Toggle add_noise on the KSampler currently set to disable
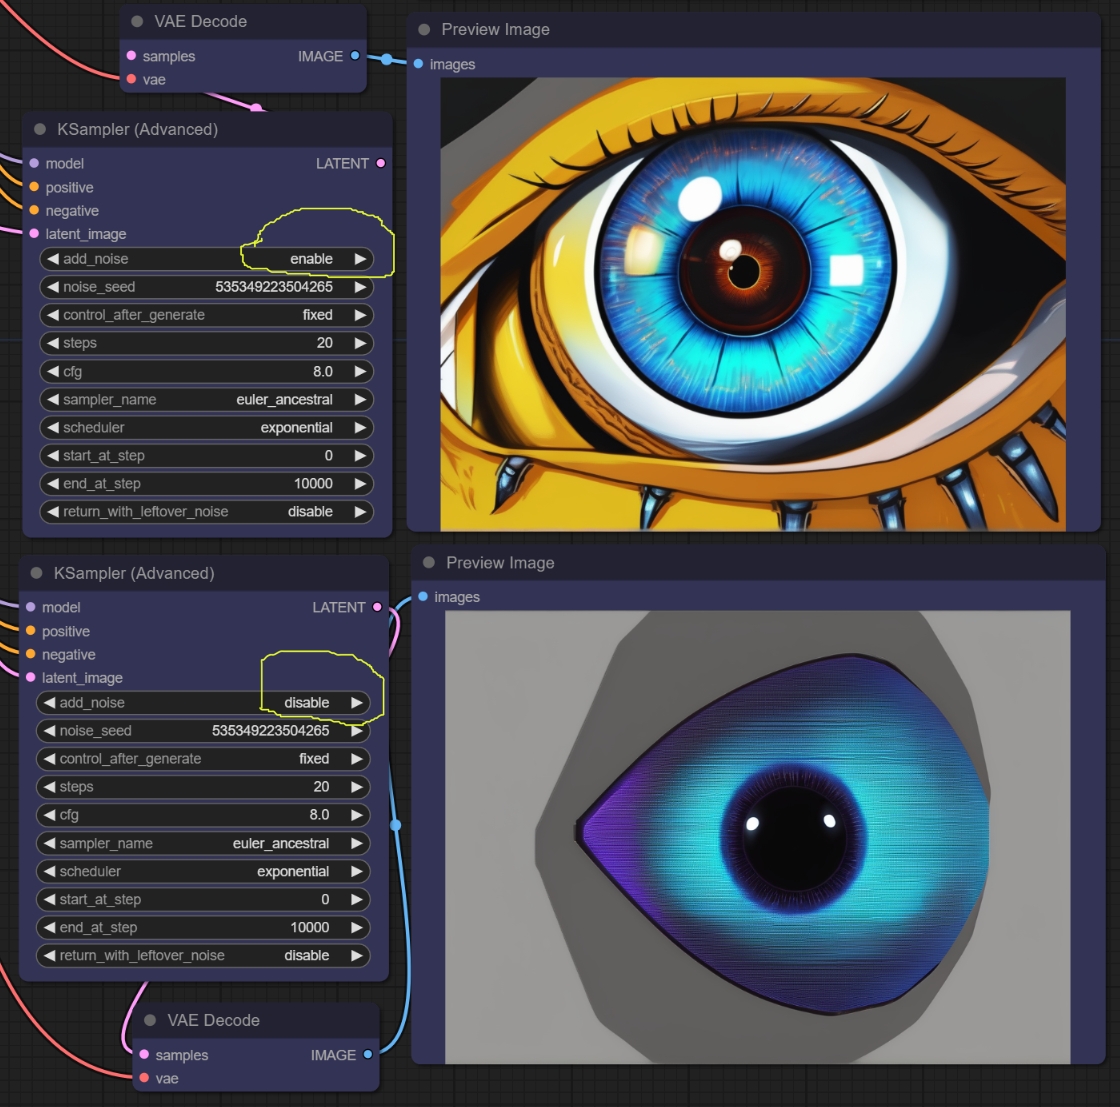 [203, 703]
